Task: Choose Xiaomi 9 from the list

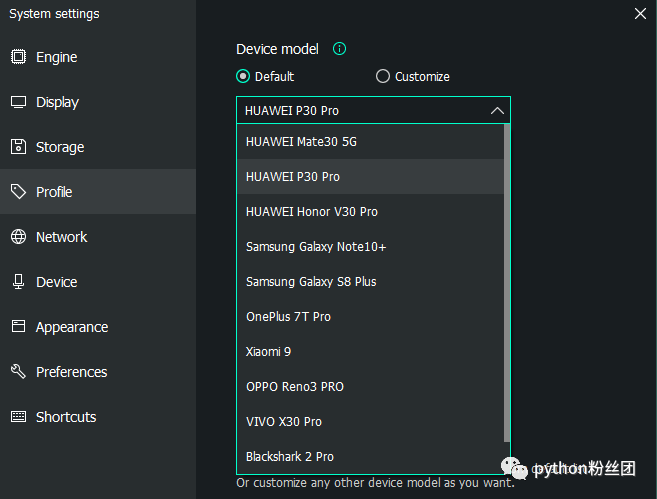Action: coord(370,352)
